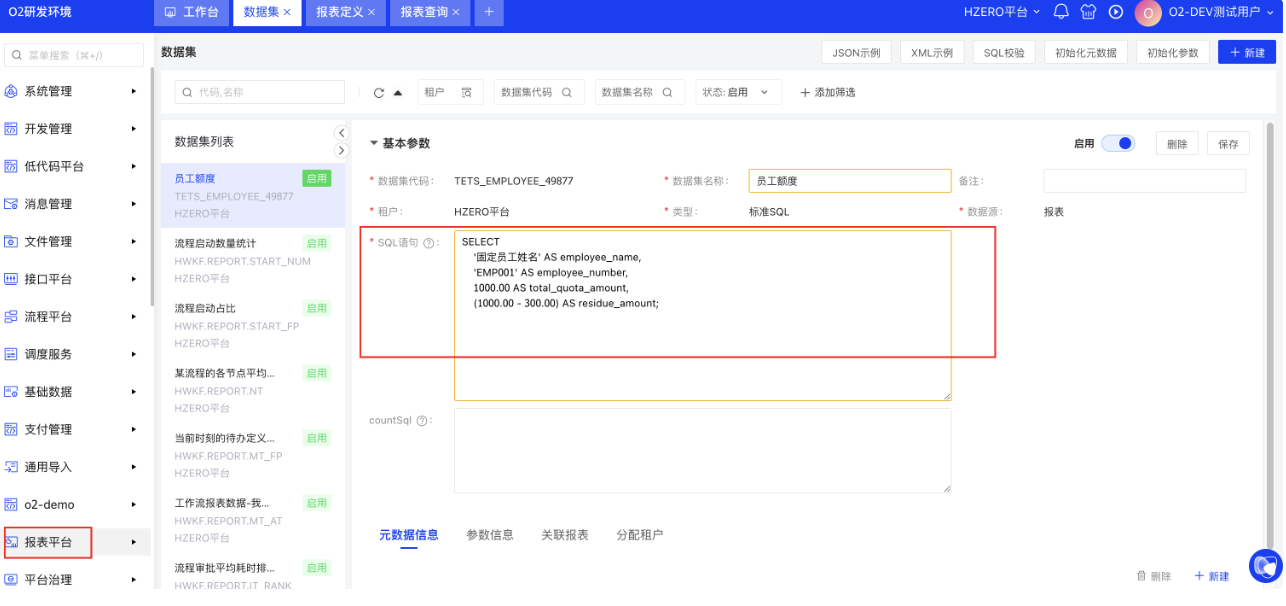This screenshot has width=1286, height=606.
Task: Click the 租户 lookup icon in filter
Action: point(467,92)
